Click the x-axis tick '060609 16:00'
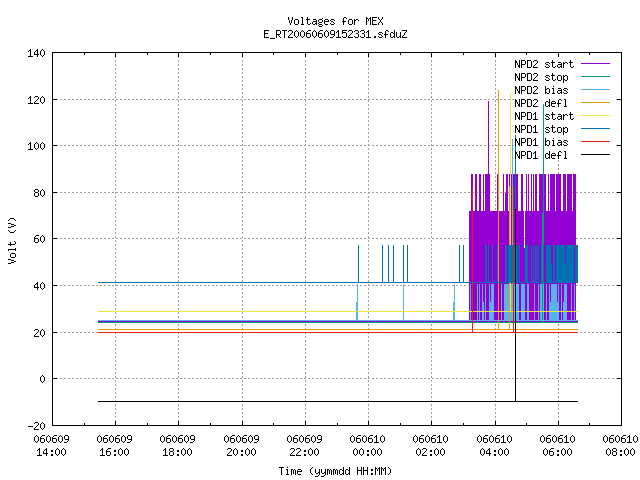This screenshot has width=640, height=480. 115,446
